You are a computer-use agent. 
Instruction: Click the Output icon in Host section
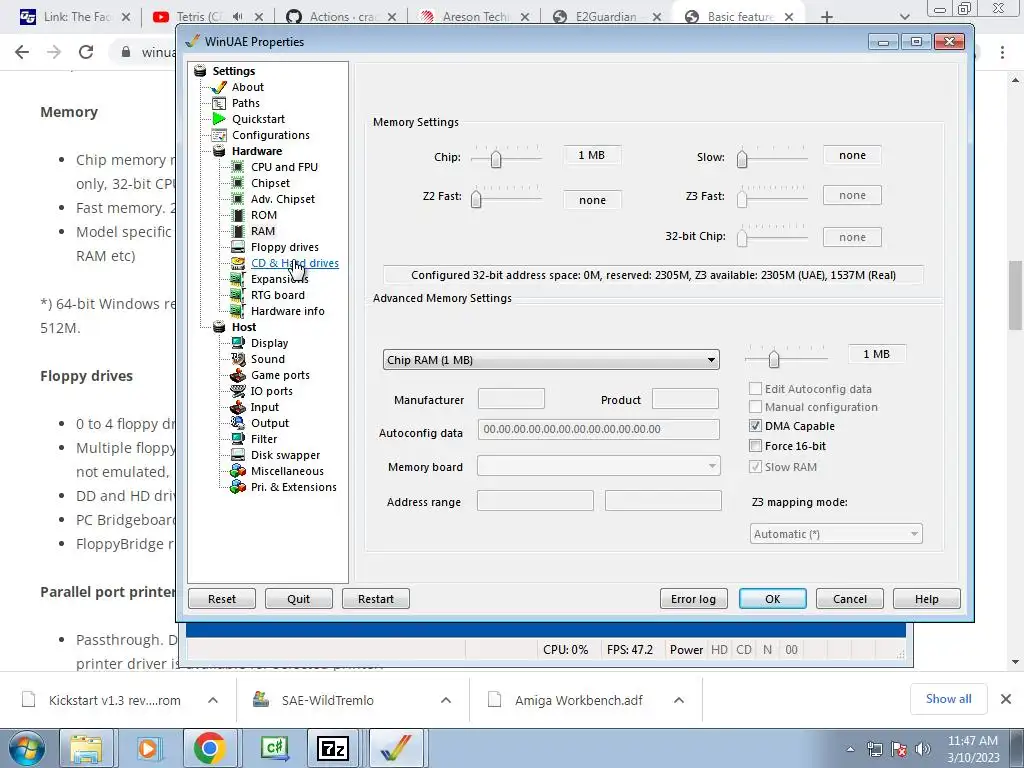[x=238, y=423]
